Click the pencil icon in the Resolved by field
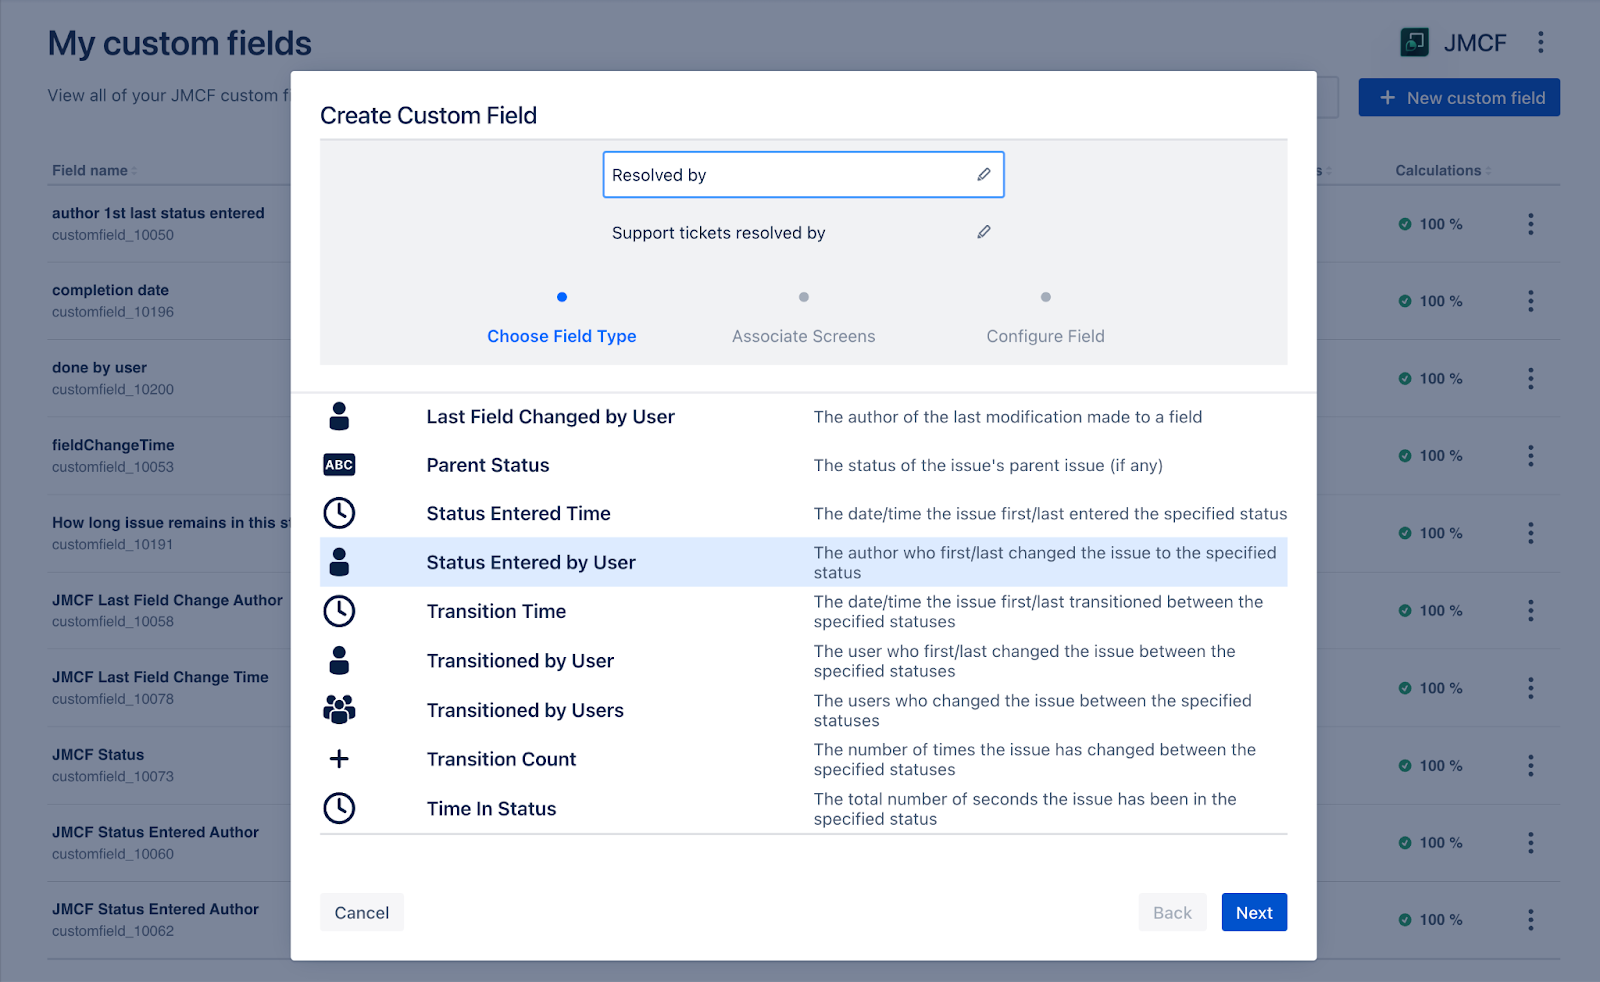This screenshot has height=982, width=1600. click(x=984, y=174)
